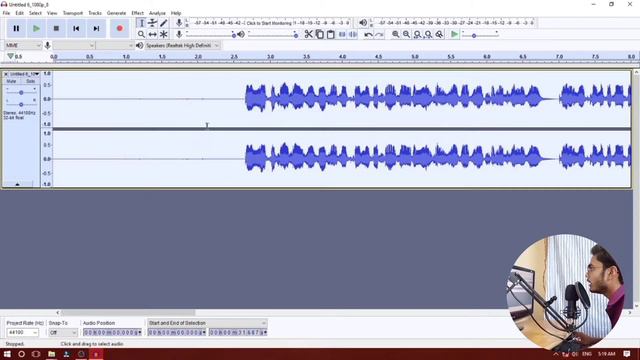Cut selection with the scissors icon
This screenshot has height=360, width=640.
tap(309, 35)
